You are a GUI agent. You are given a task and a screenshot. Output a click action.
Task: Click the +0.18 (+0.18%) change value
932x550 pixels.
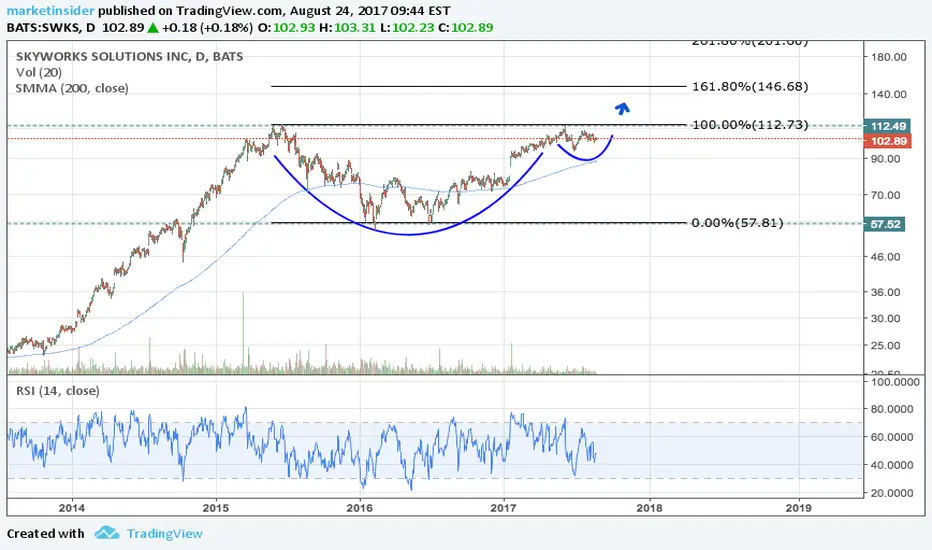(x=207, y=27)
